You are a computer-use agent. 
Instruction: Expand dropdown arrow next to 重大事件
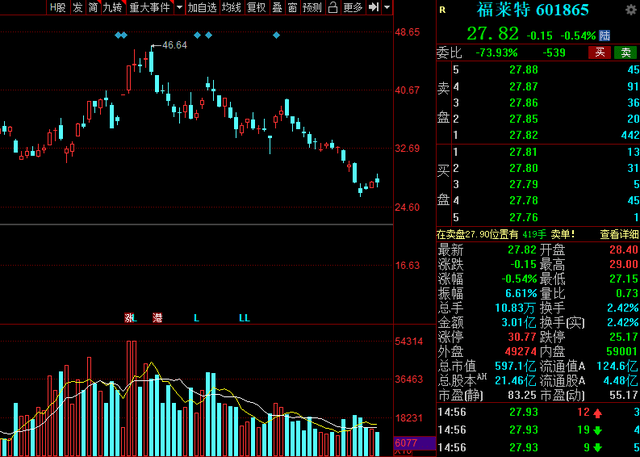click(x=179, y=7)
